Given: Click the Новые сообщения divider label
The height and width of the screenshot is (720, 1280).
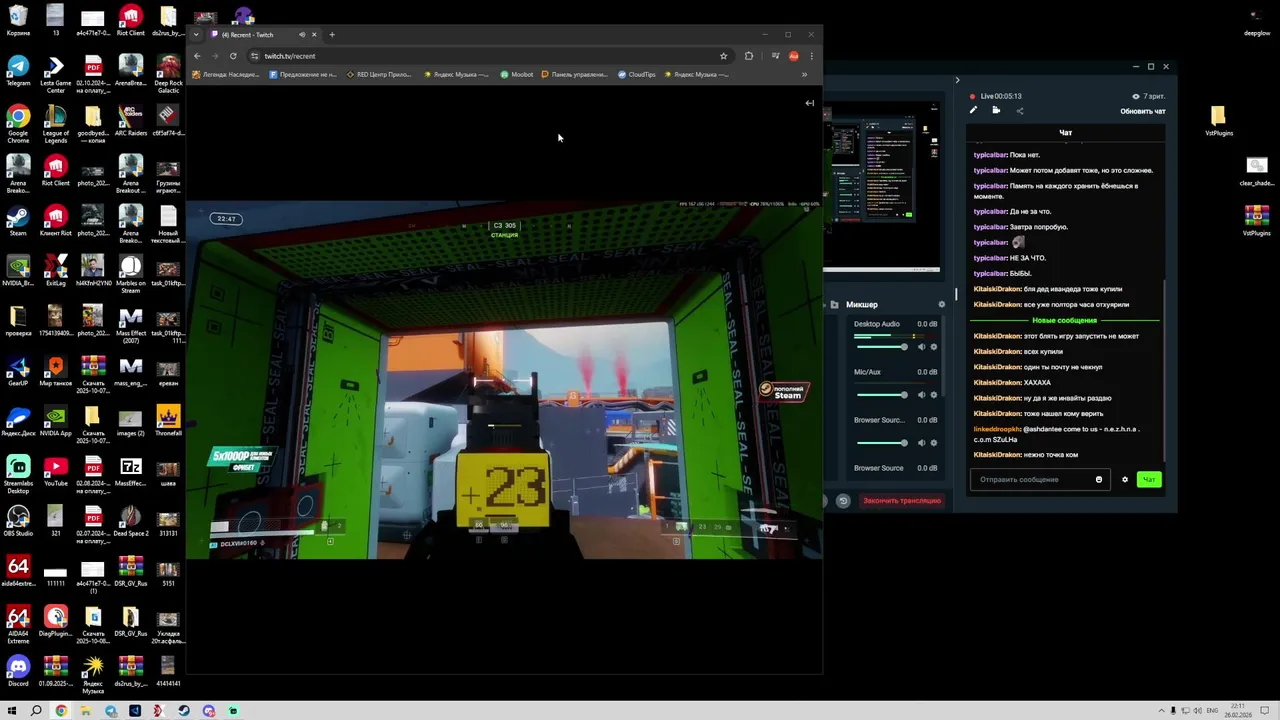Looking at the screenshot, I should click(x=1064, y=320).
